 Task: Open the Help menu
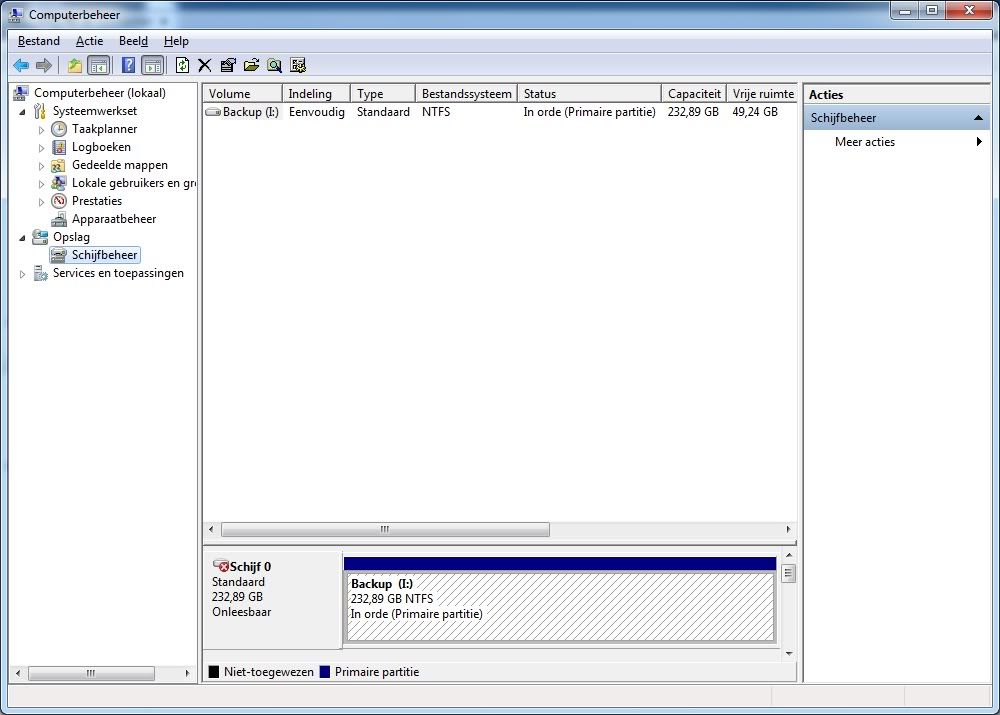[x=176, y=41]
